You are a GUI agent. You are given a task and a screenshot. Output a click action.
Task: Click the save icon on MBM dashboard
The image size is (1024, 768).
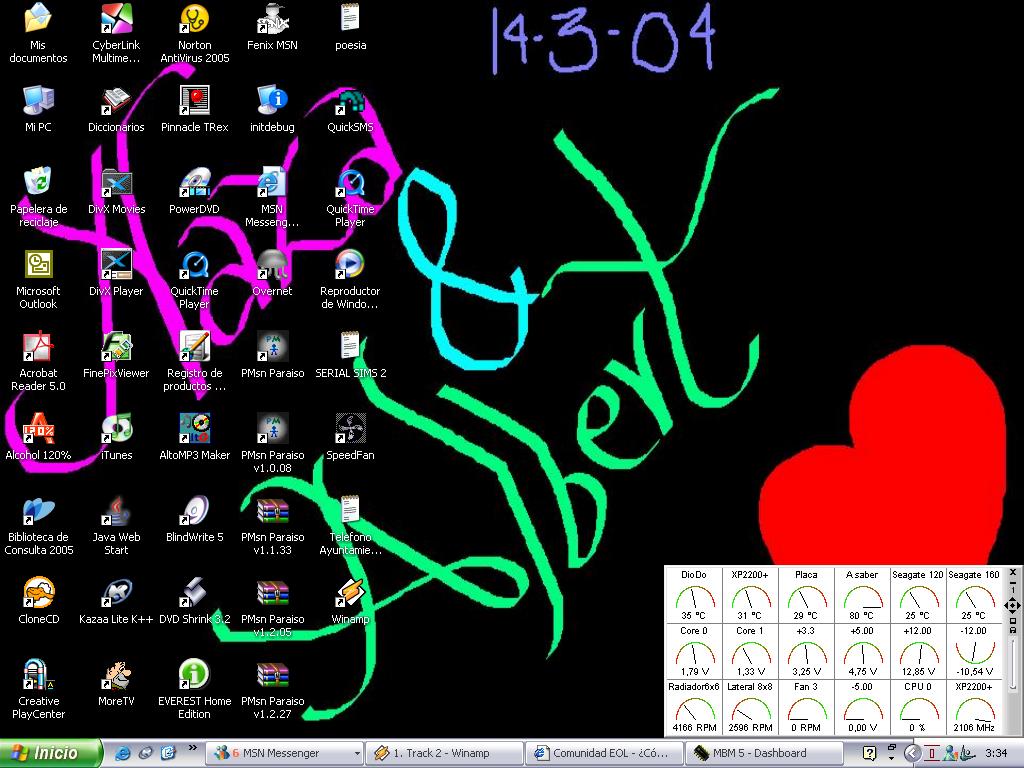point(1012,630)
